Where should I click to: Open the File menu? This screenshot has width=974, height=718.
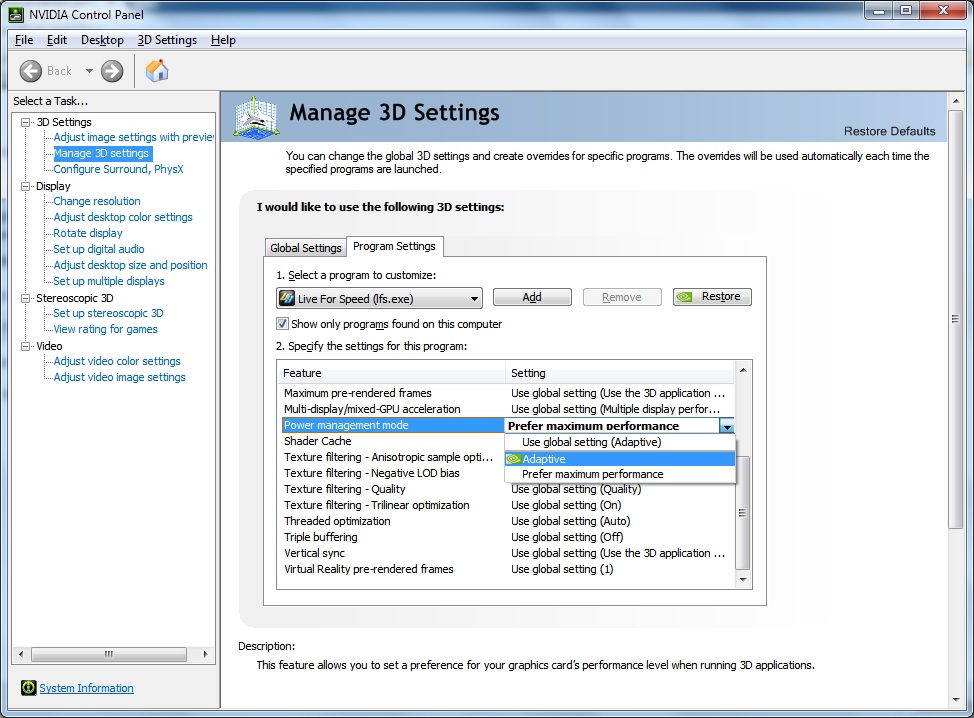[x=24, y=40]
